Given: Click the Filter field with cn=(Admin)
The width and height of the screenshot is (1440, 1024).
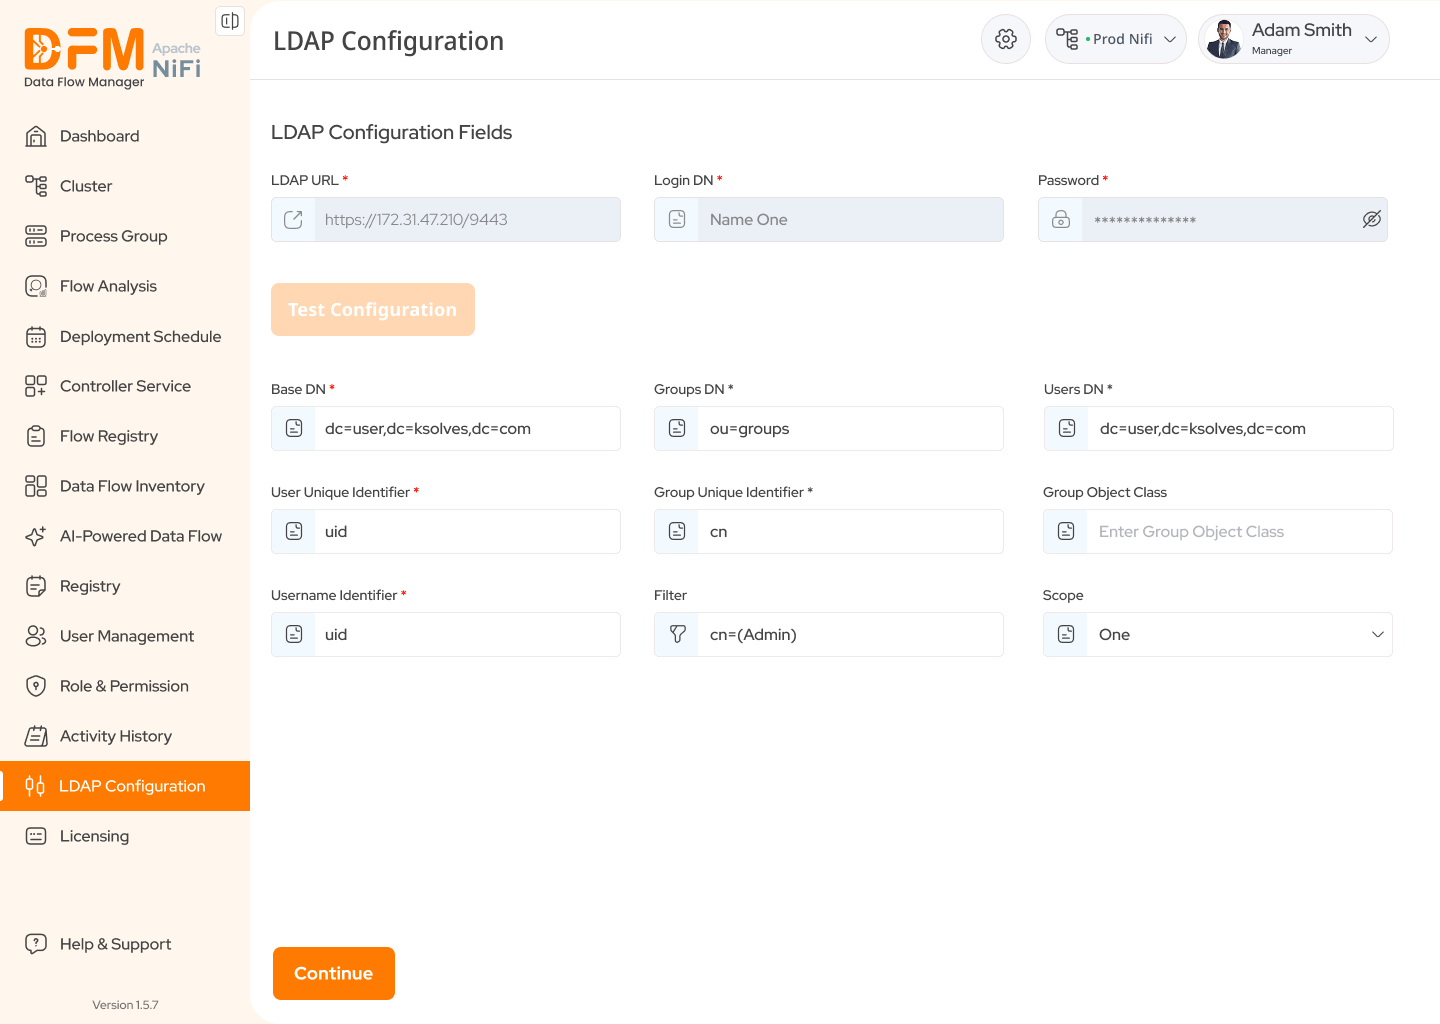Looking at the screenshot, I should point(829,634).
